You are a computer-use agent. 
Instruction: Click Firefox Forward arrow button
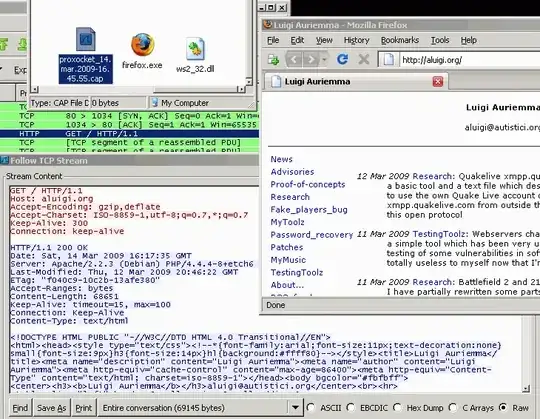[x=311, y=60]
